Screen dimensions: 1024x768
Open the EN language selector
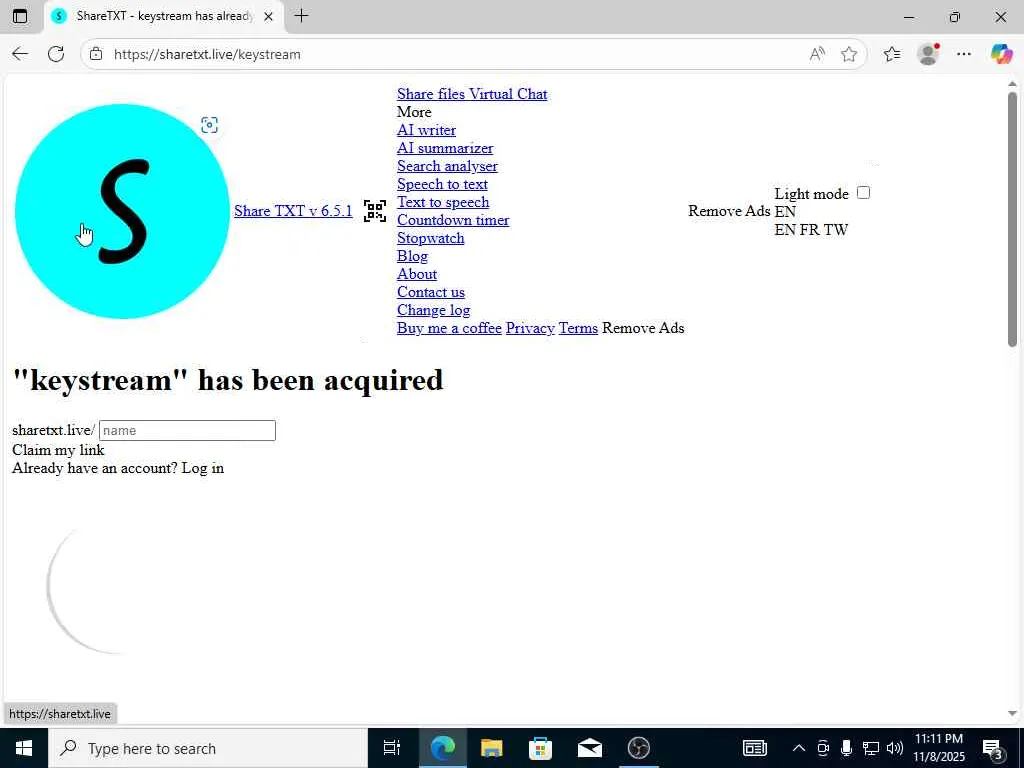coord(785,211)
